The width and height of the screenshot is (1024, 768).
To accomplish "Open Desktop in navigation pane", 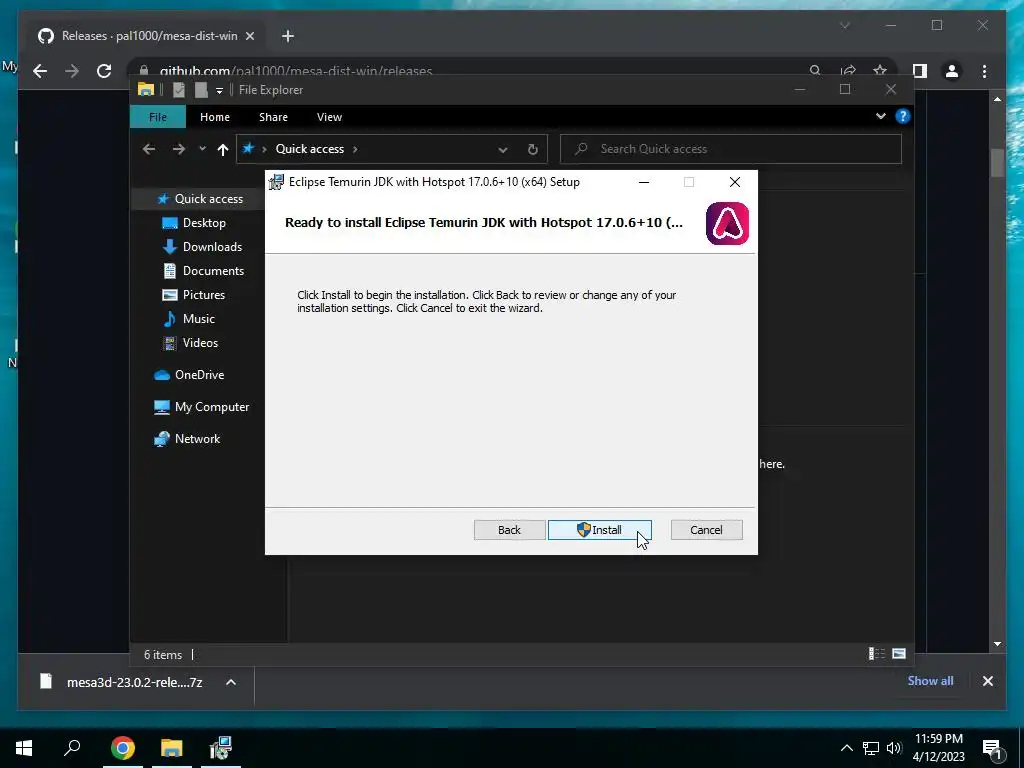I will click(204, 223).
